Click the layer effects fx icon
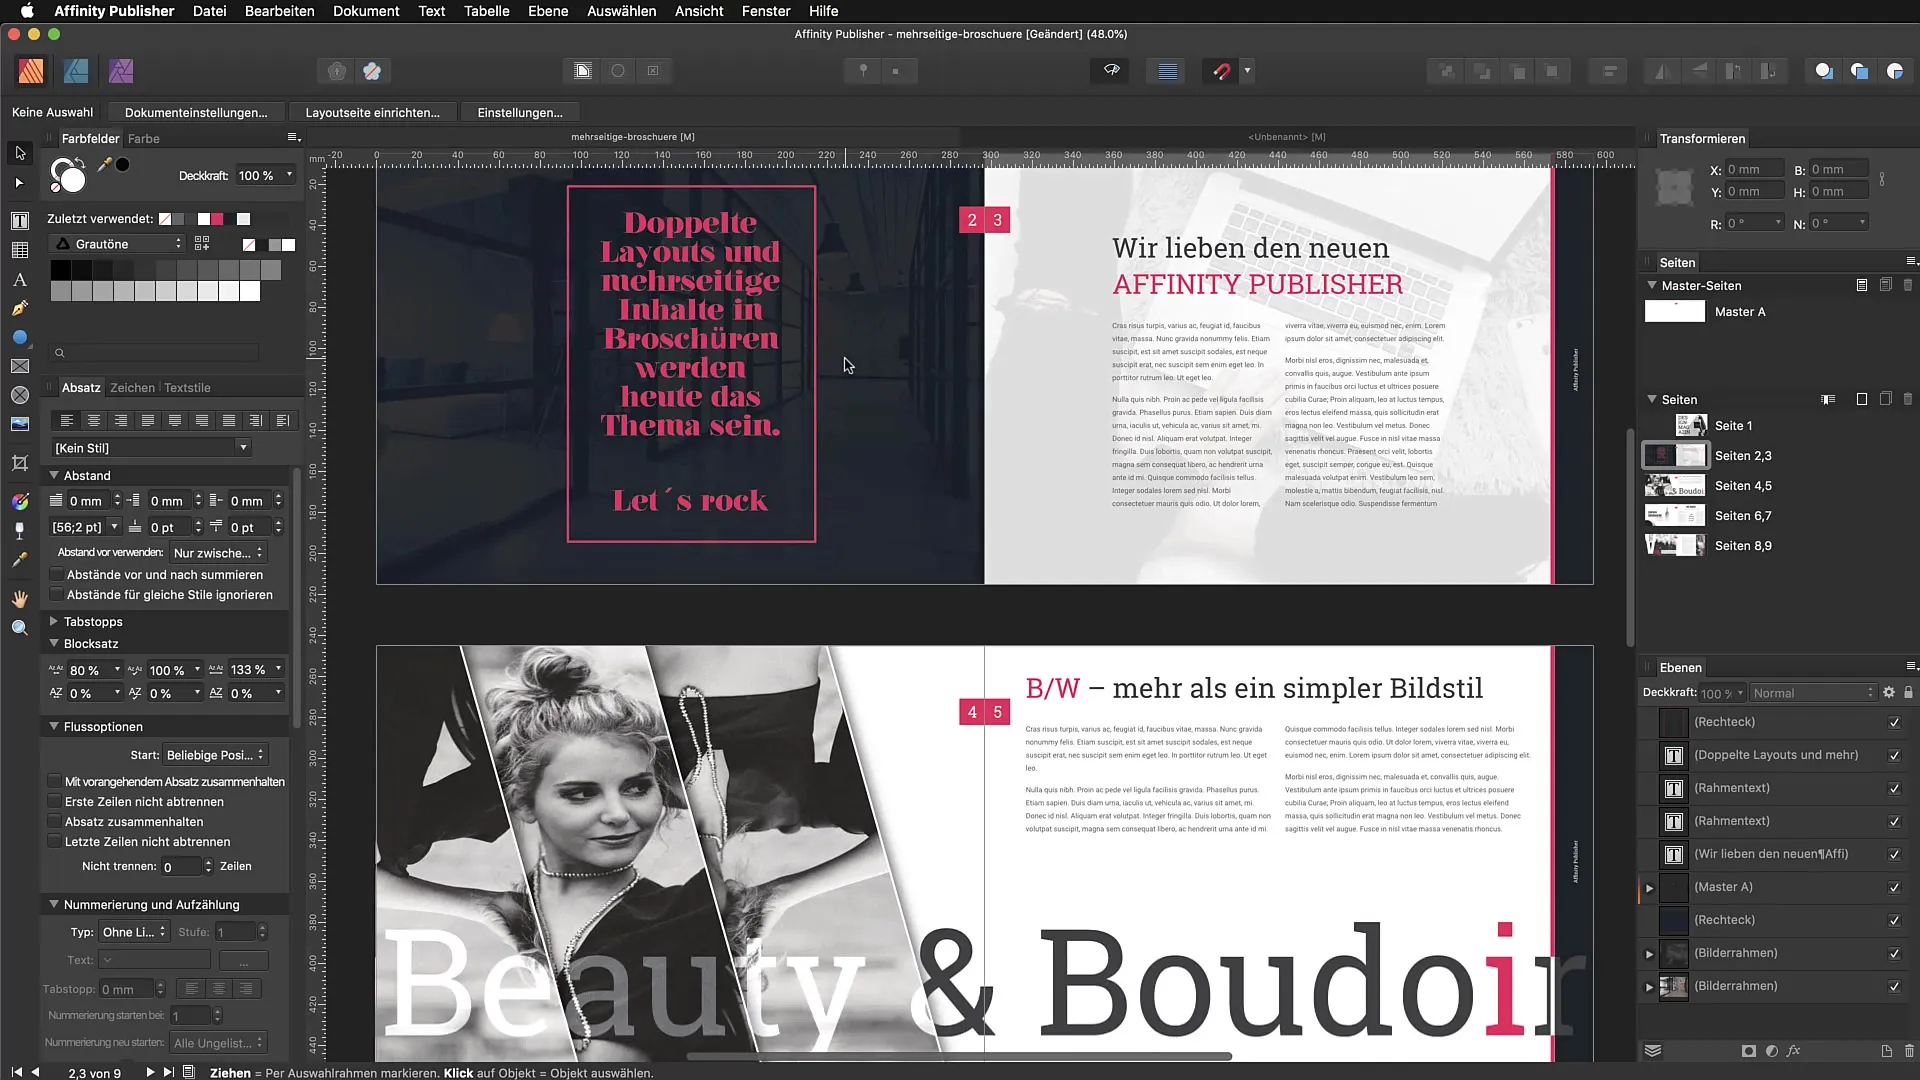 pos(1794,1051)
